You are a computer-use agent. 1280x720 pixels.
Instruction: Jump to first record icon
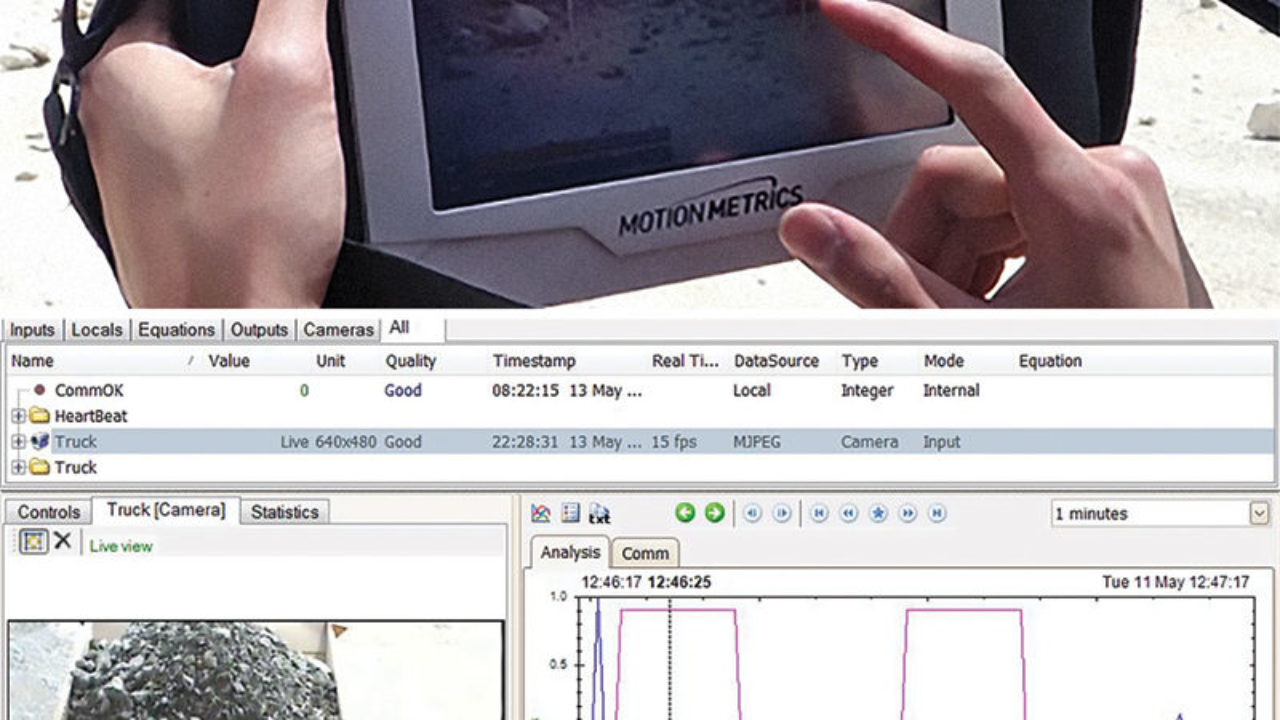point(819,513)
